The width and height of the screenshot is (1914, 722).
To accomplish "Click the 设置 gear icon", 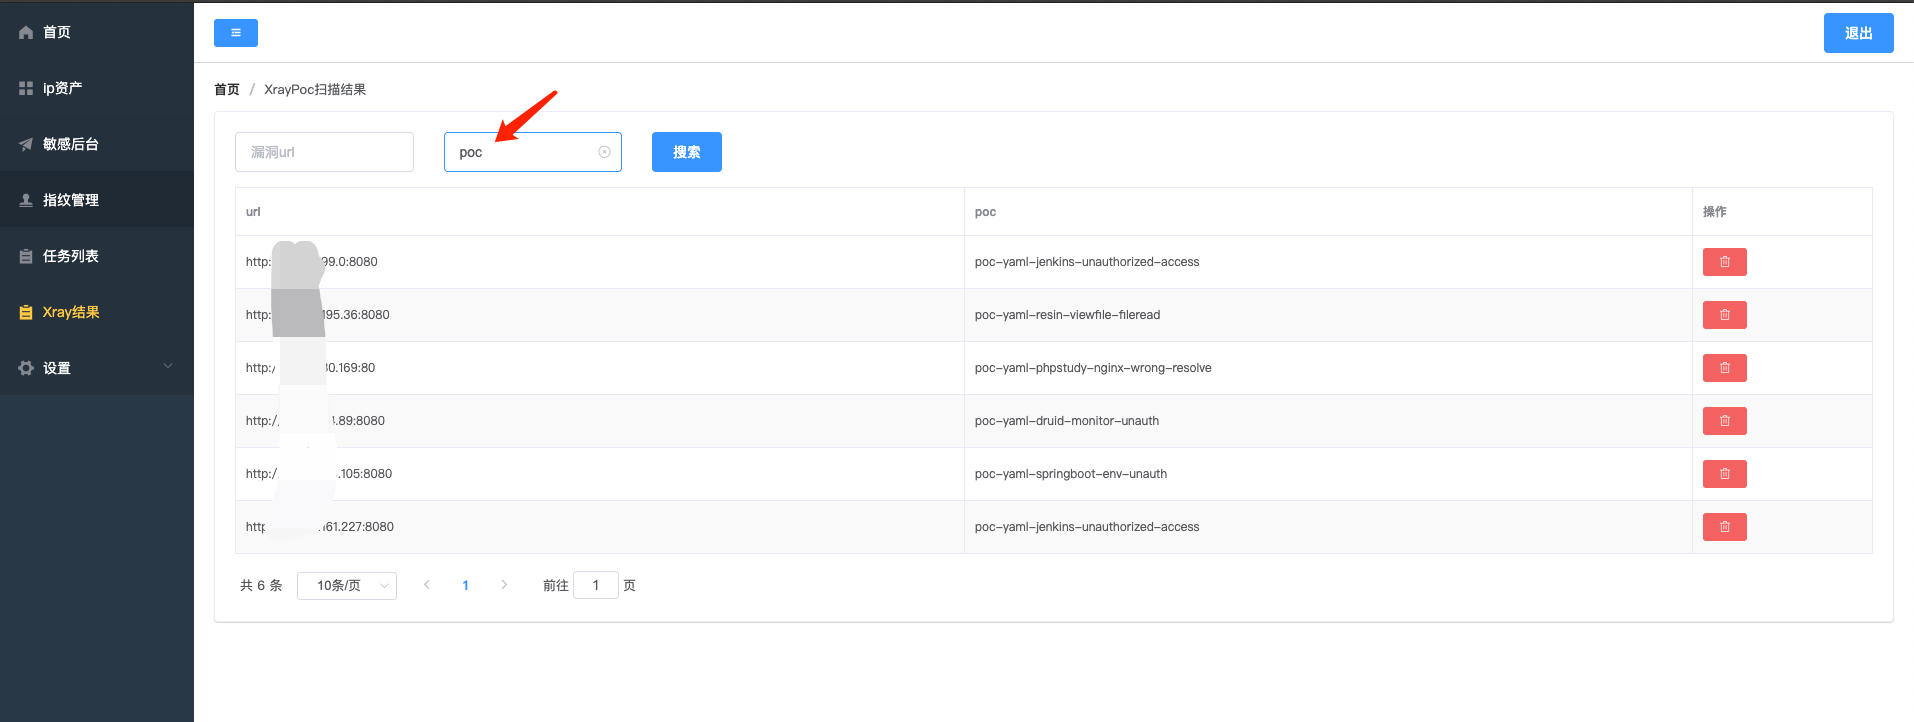I will click(26, 368).
